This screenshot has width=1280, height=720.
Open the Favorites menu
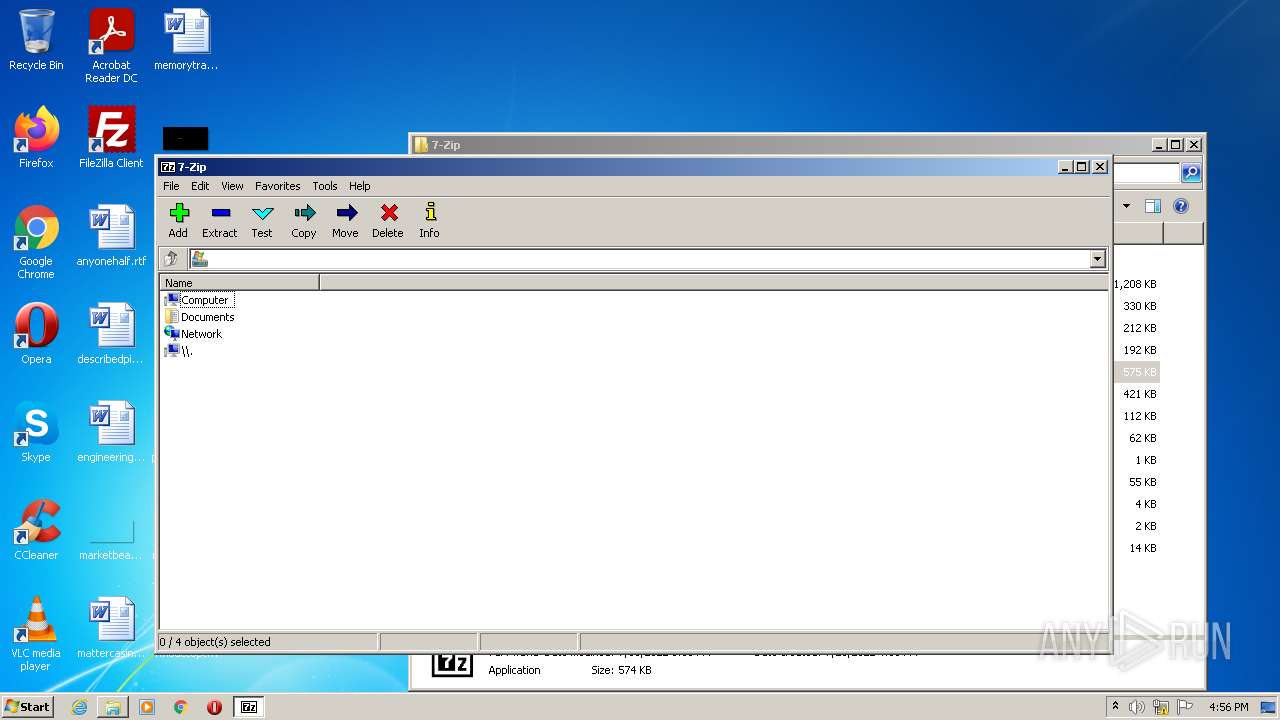click(277, 186)
